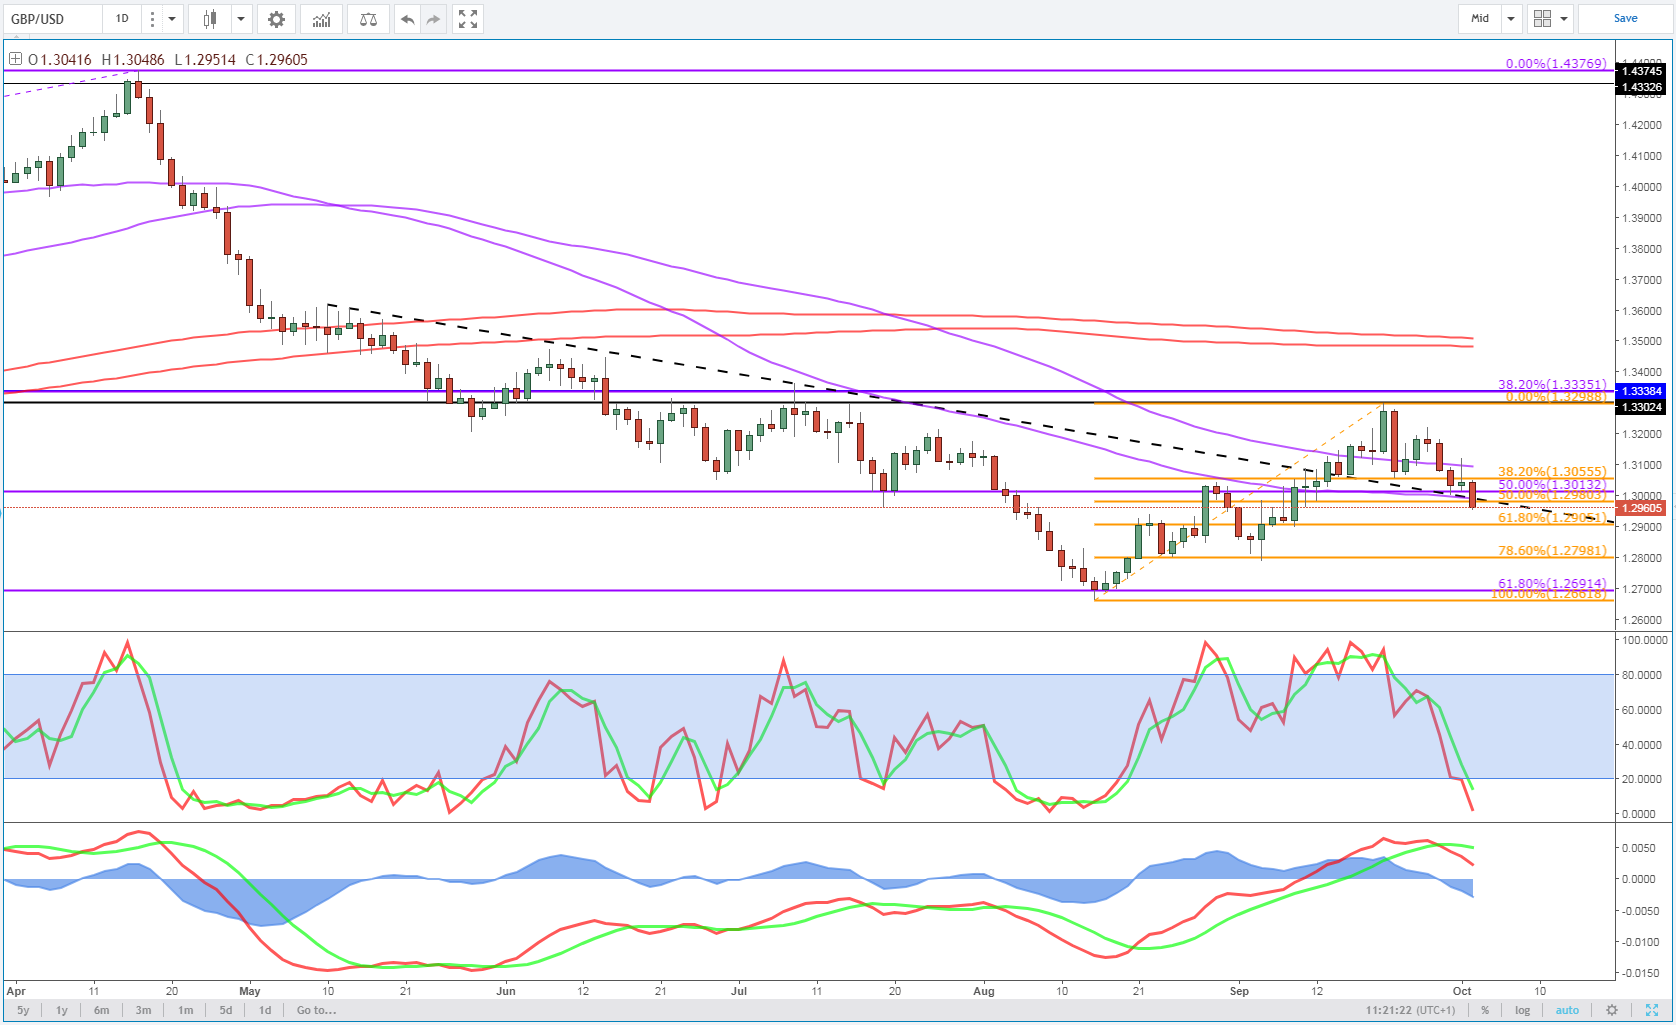This screenshot has height=1025, width=1676.
Task: Click the Save button
Action: (1625, 18)
